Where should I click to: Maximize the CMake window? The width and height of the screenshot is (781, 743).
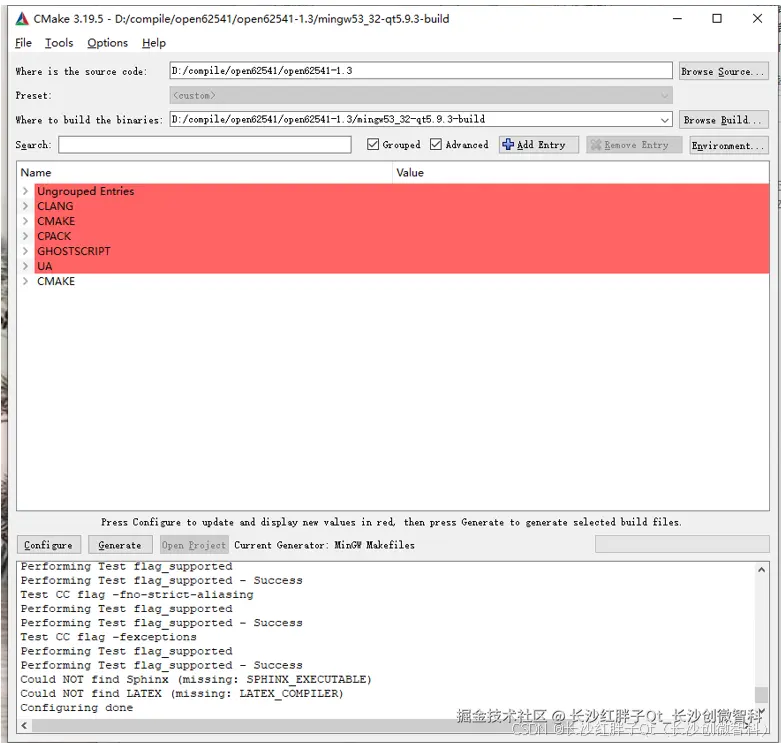[x=717, y=19]
